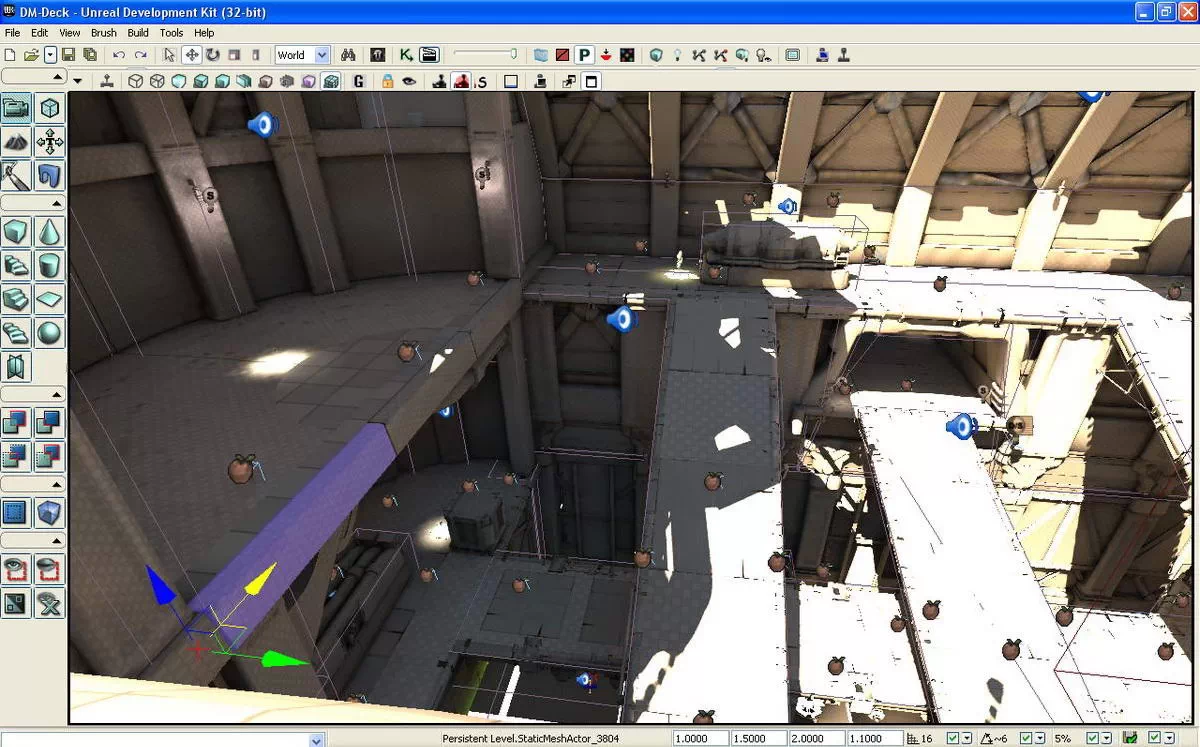Open the Brush menu
1200x747 pixels.
tap(103, 33)
